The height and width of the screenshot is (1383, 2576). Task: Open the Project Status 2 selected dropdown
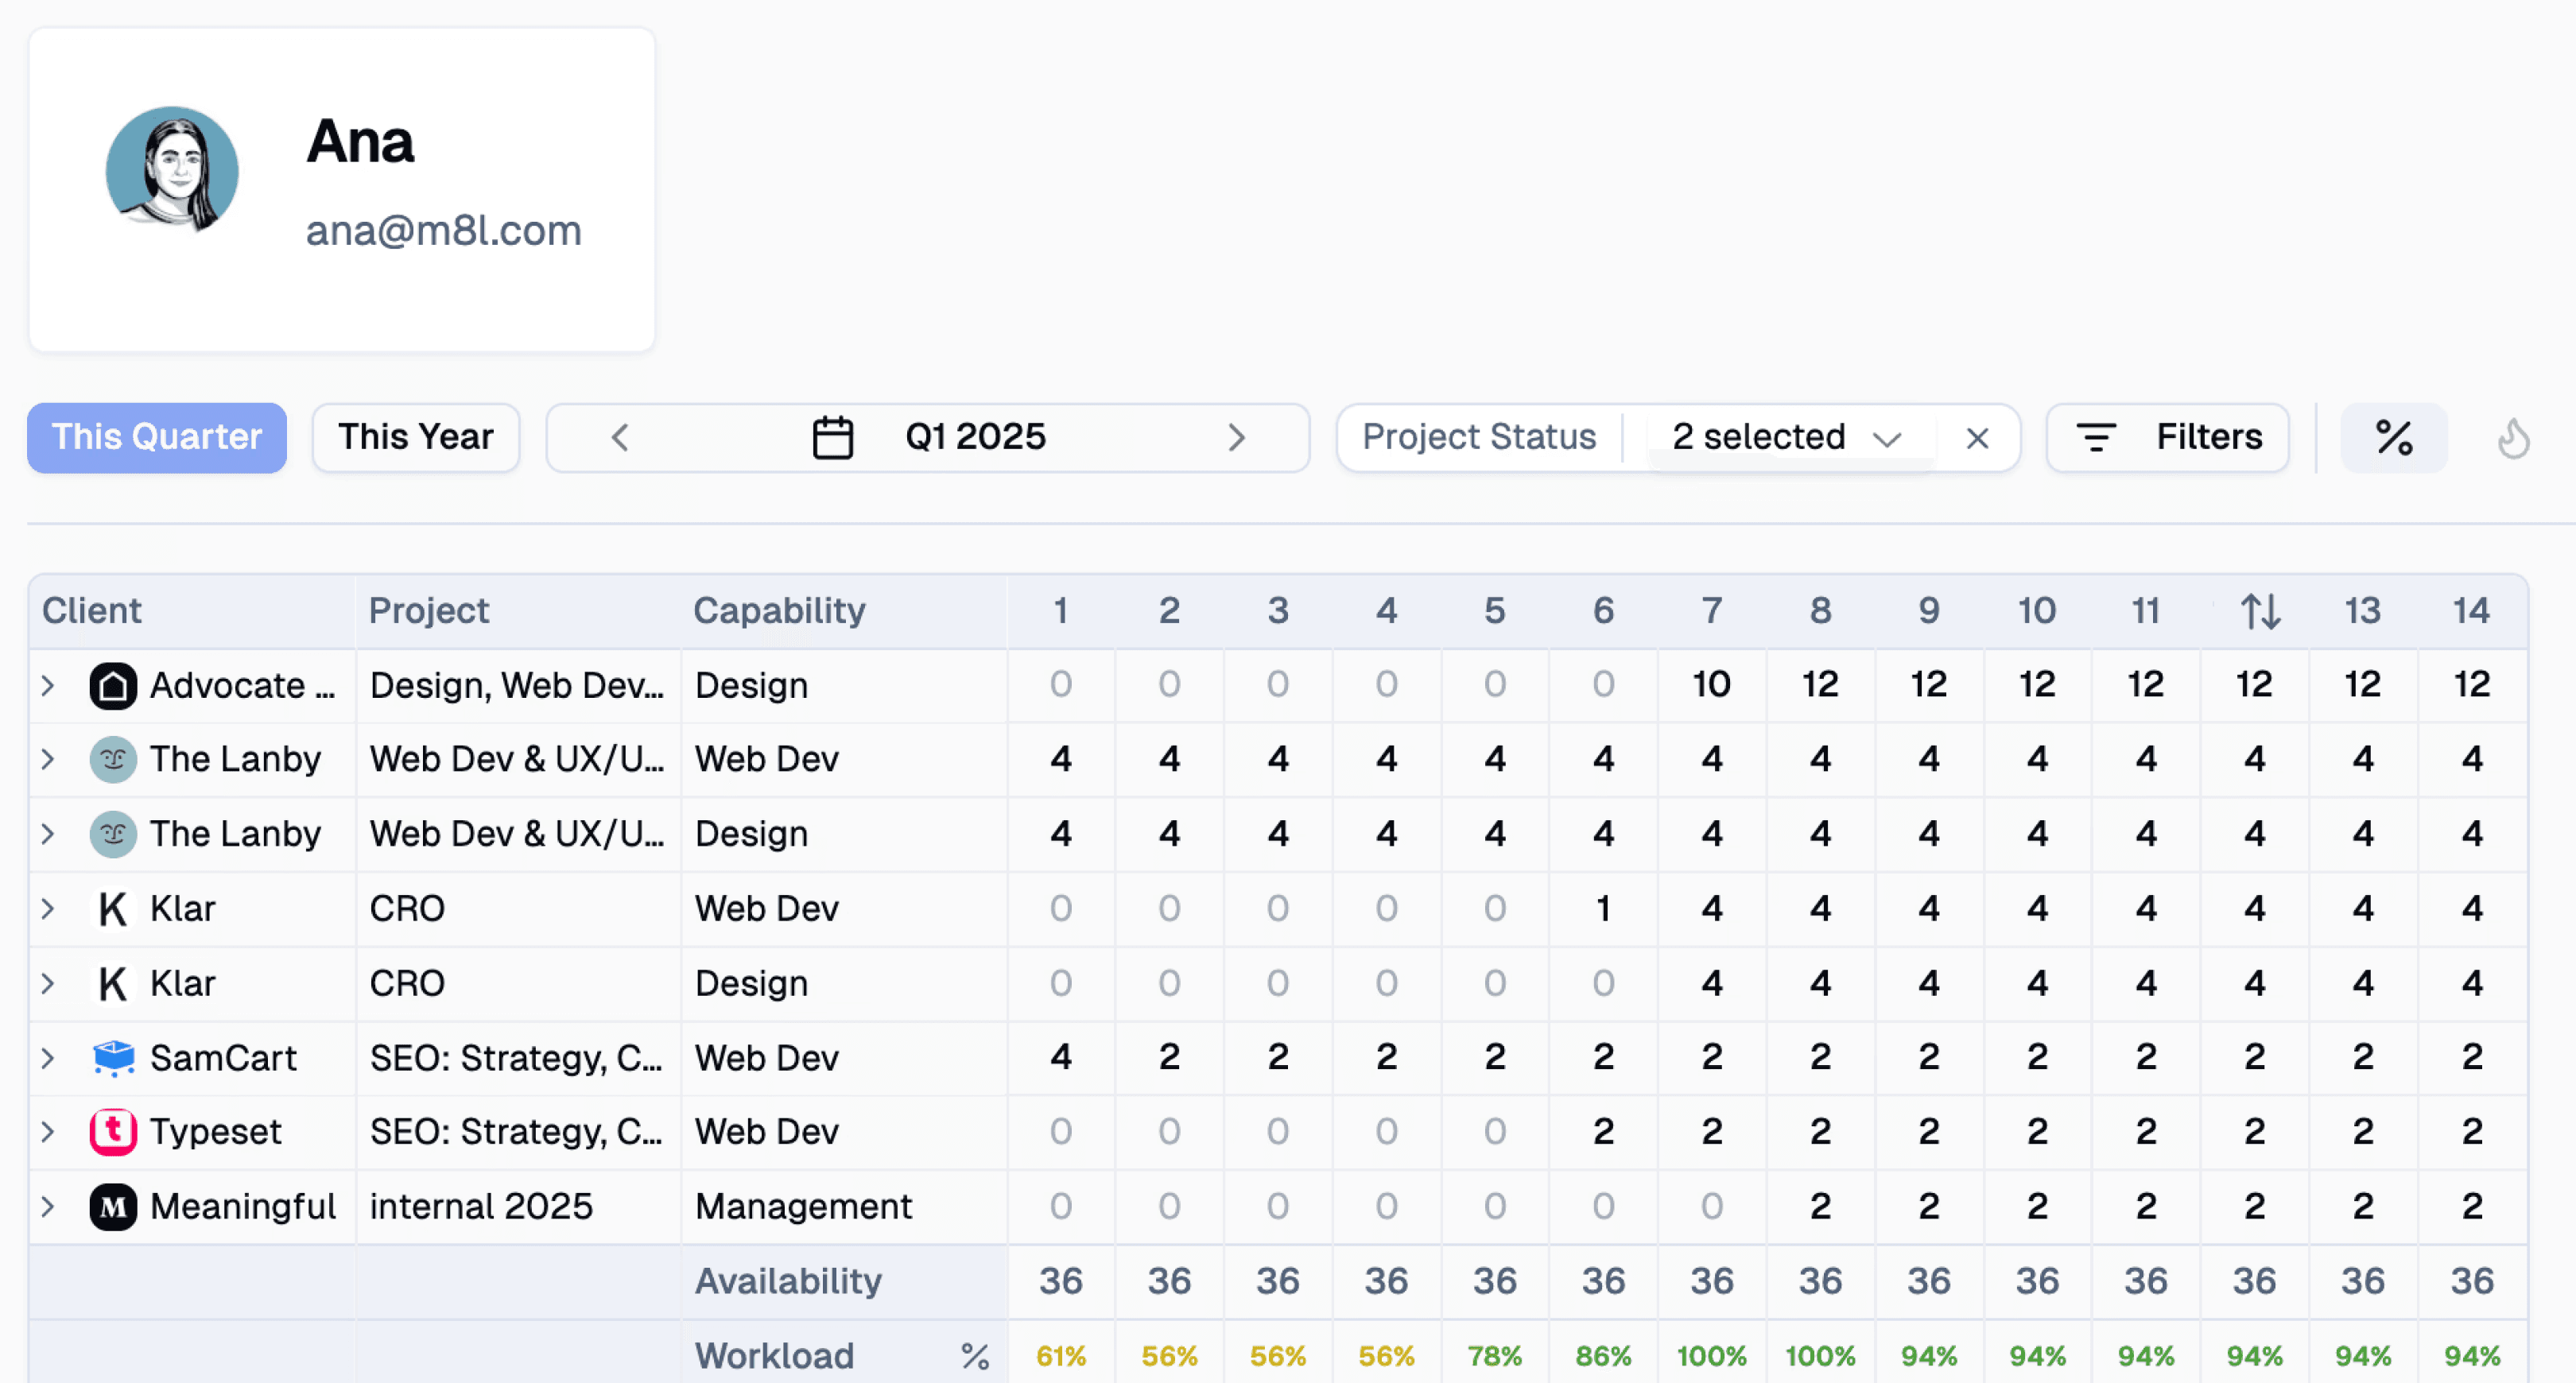point(1785,438)
